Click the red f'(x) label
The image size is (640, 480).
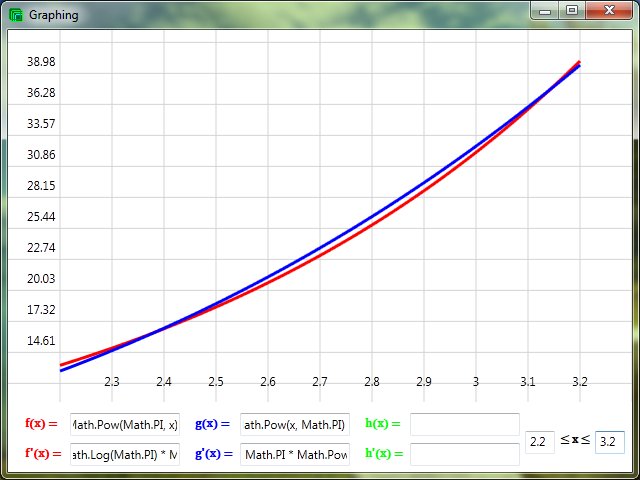click(x=43, y=455)
